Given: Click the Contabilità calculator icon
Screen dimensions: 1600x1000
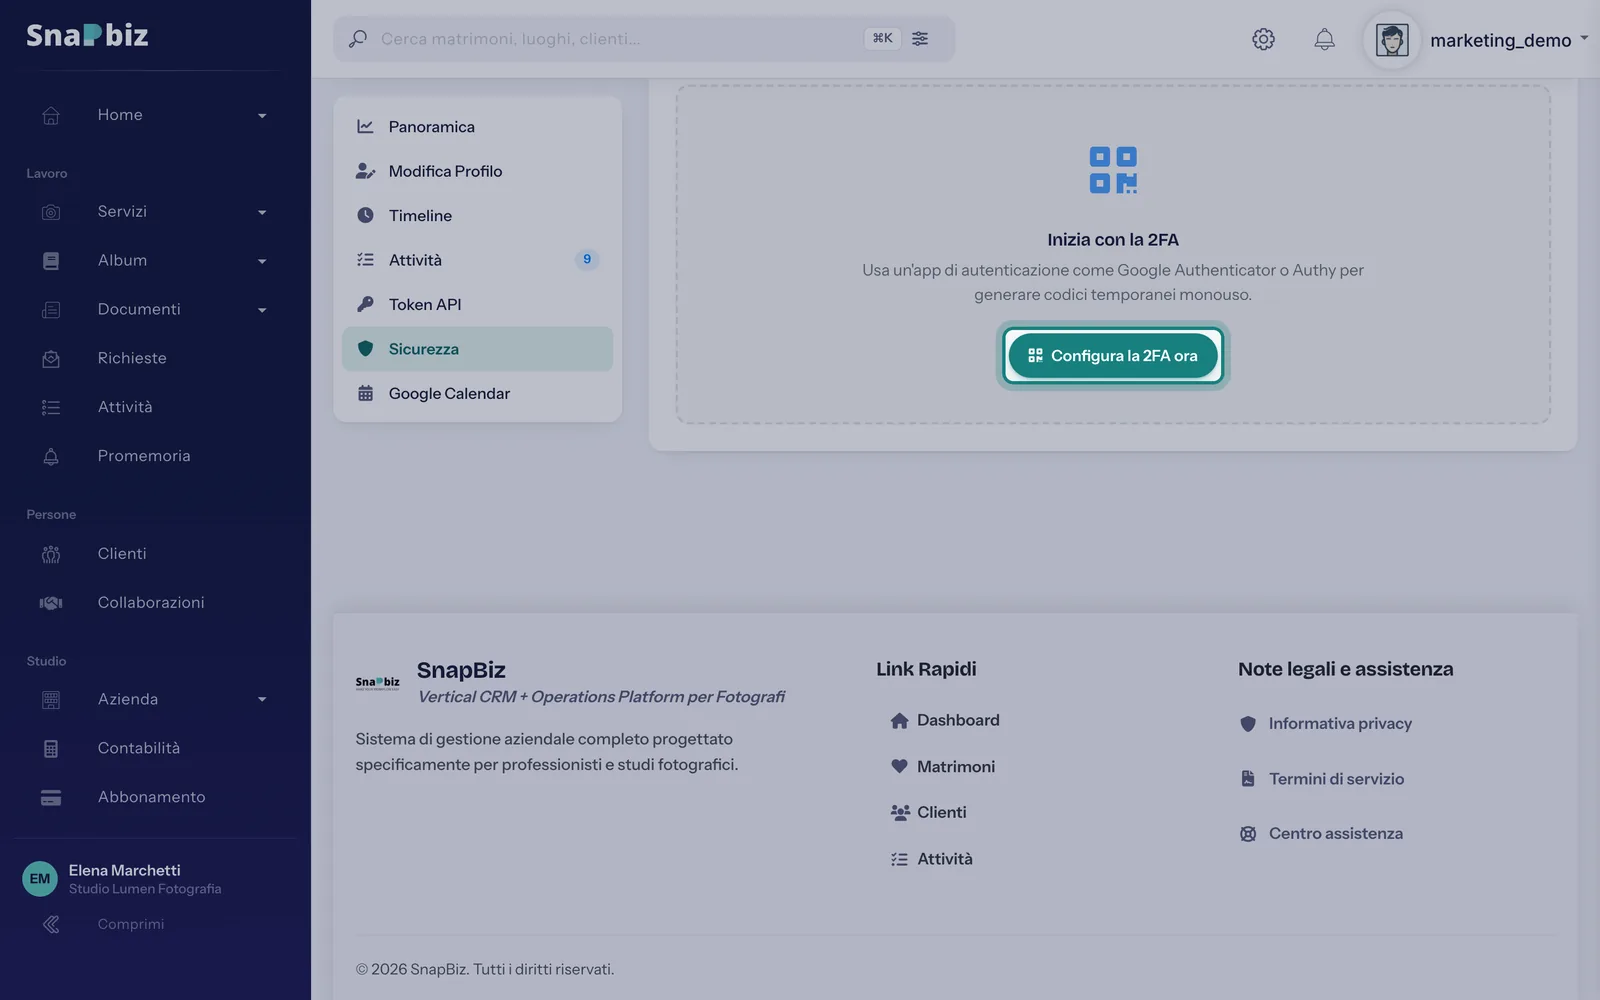Looking at the screenshot, I should point(51,749).
